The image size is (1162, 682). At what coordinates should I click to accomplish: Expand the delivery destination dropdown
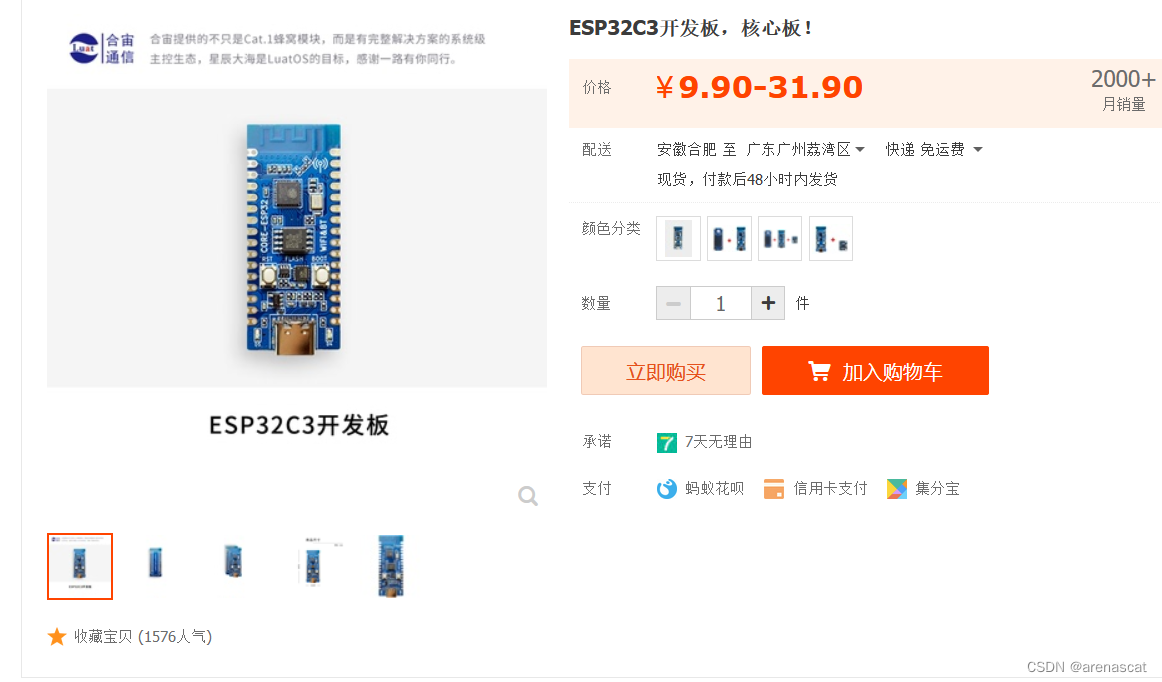pyautogui.click(x=860, y=150)
